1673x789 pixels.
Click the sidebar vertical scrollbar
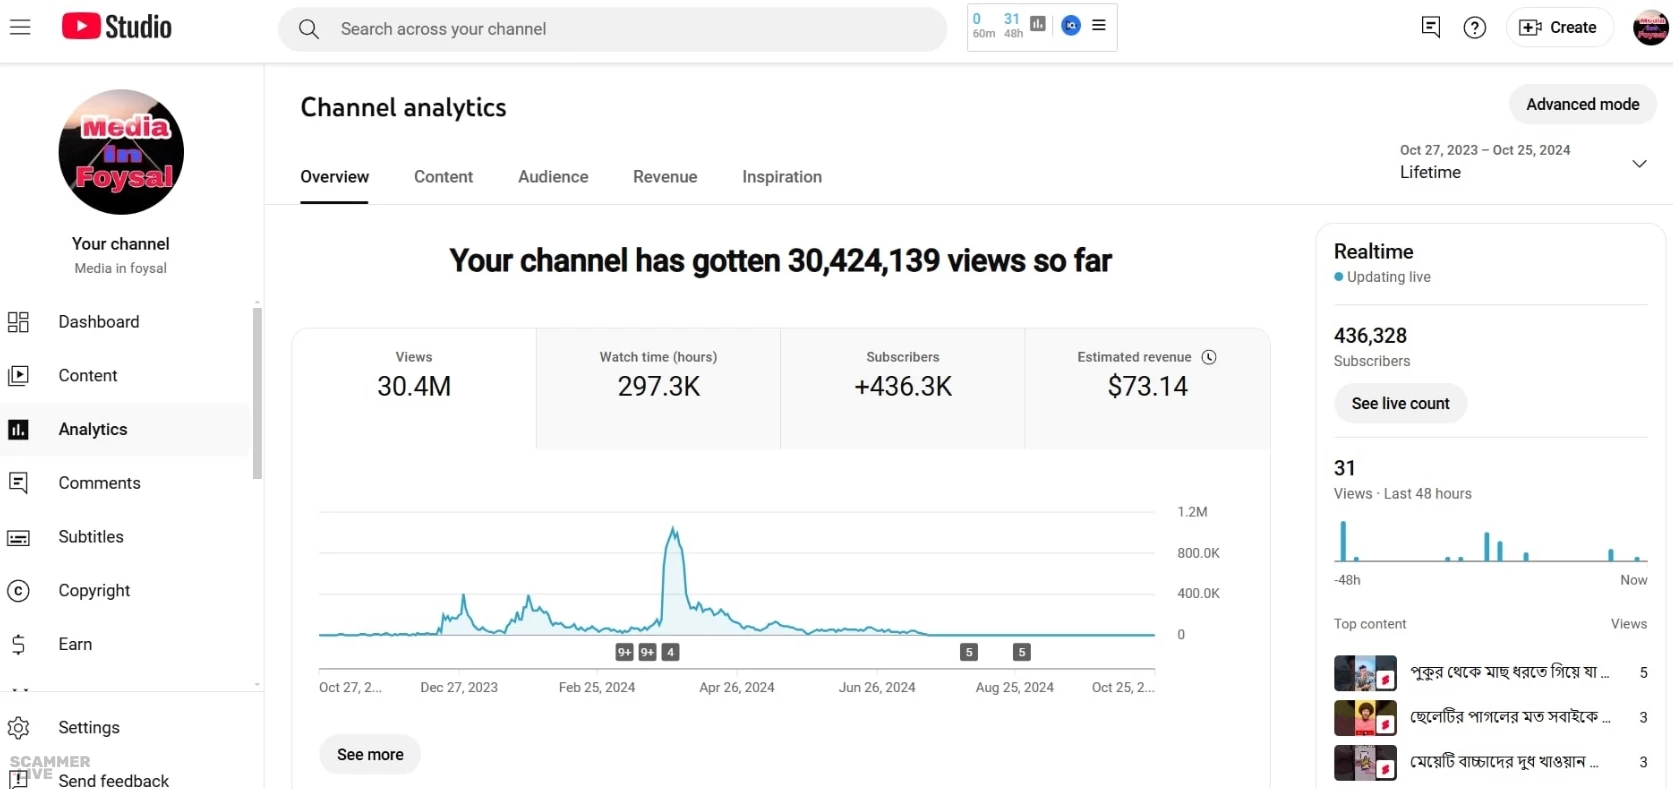pyautogui.click(x=257, y=394)
